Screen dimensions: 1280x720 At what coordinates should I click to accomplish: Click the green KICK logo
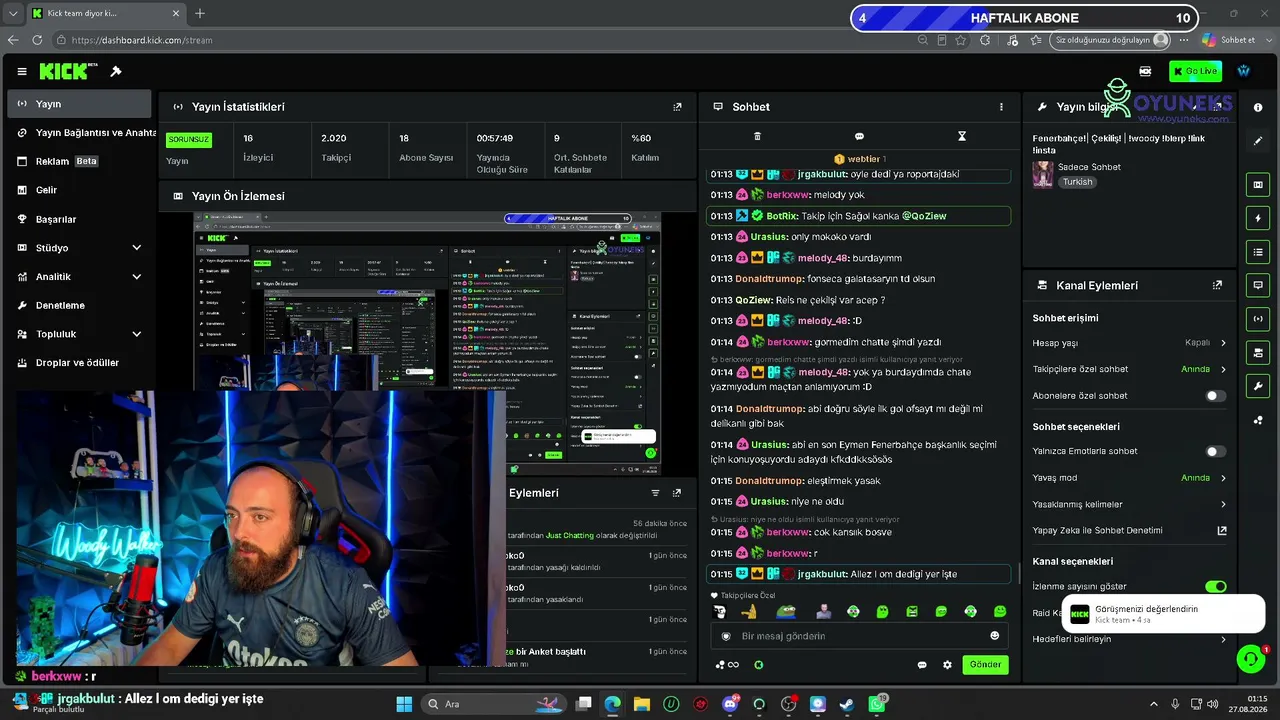point(63,71)
